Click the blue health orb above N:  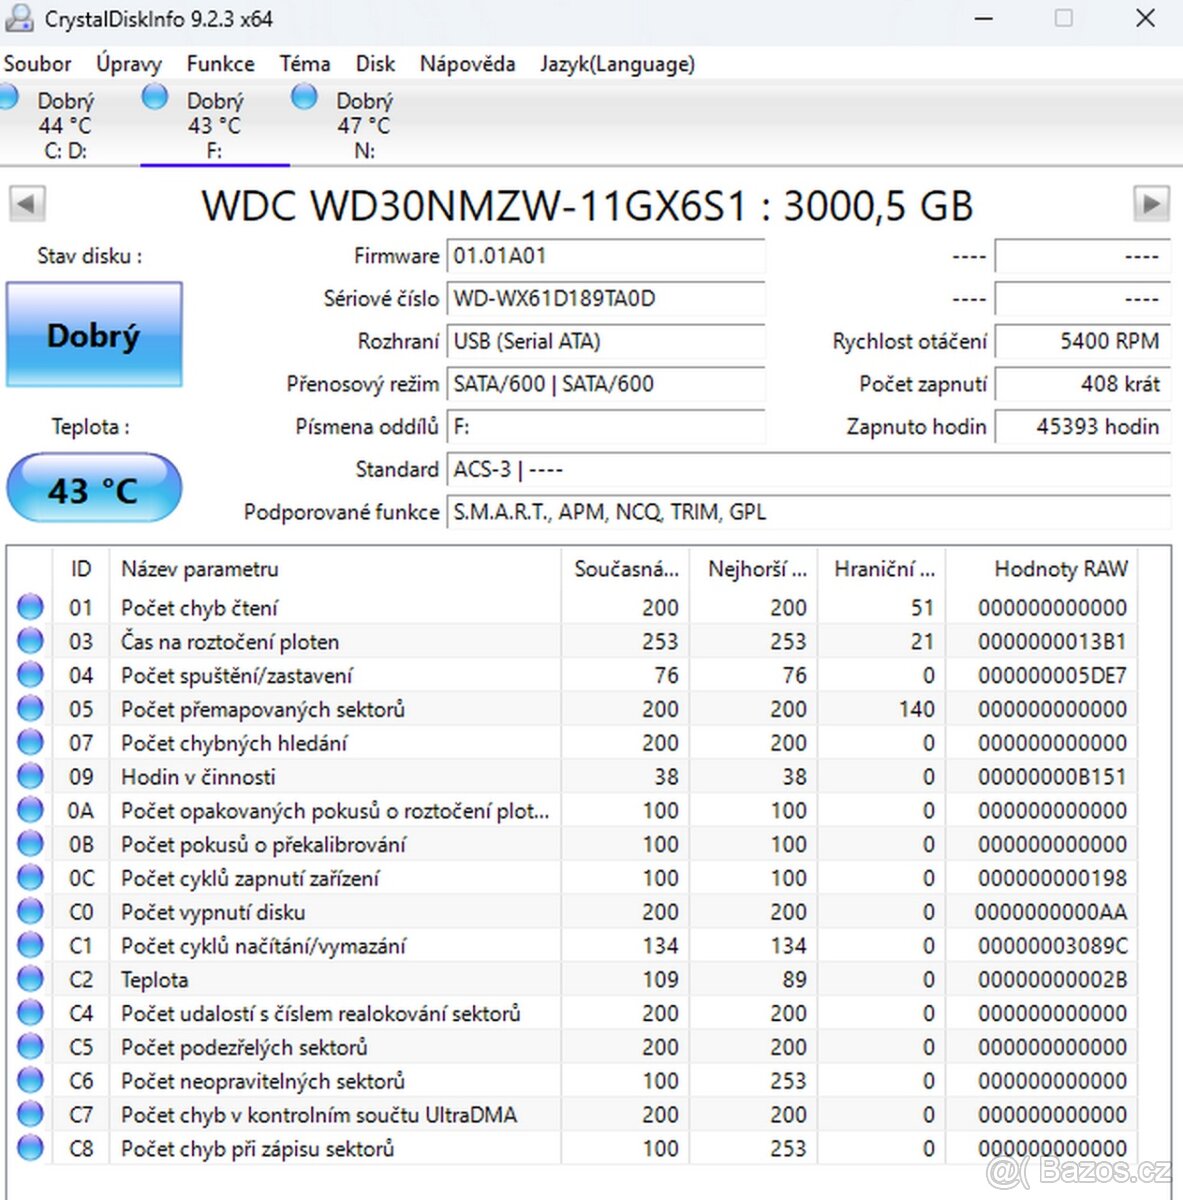pos(304,97)
